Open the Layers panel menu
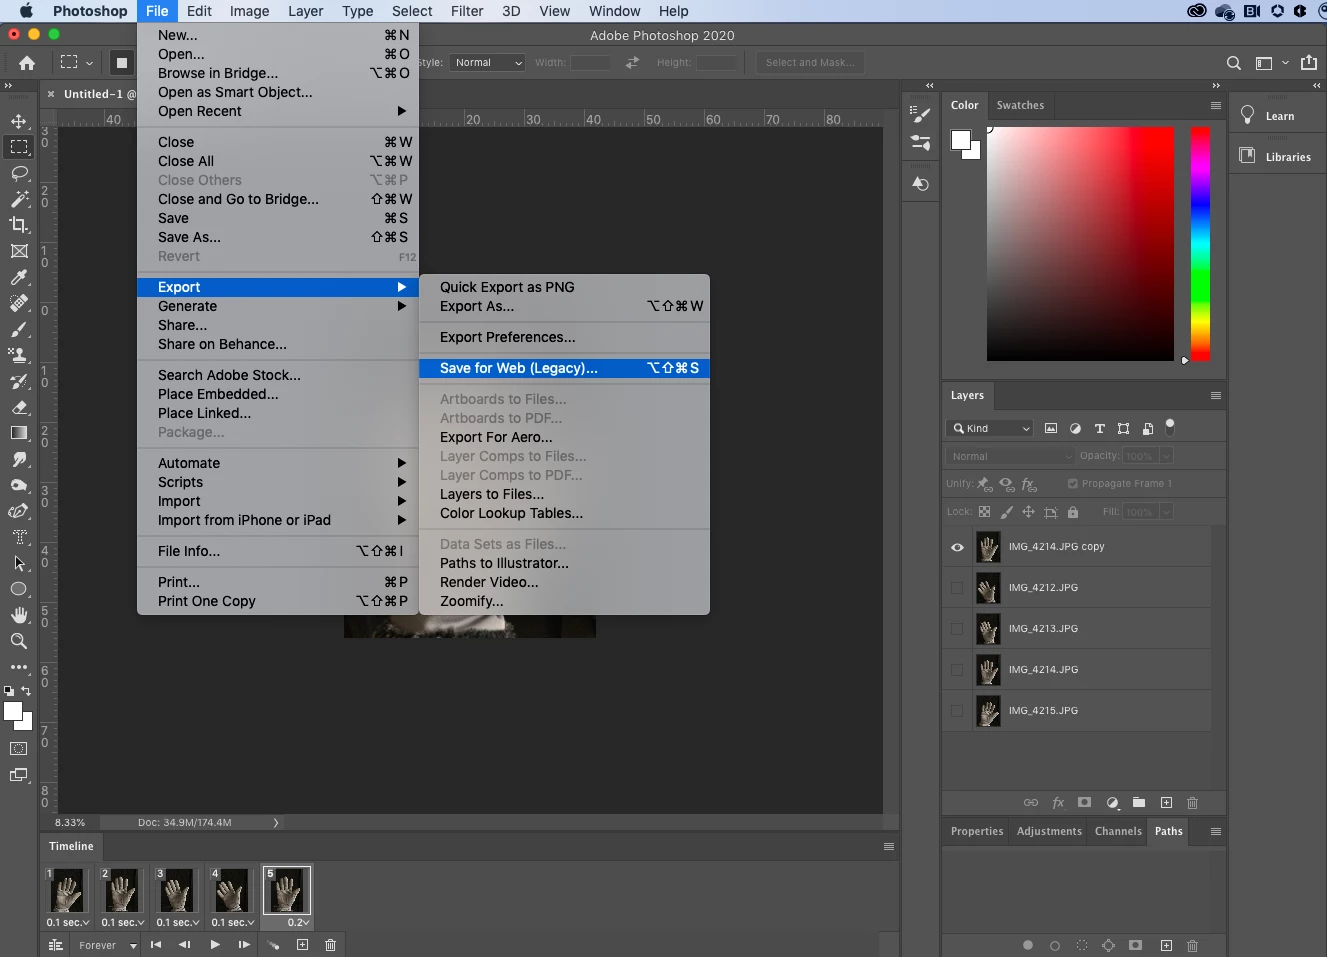1327x957 pixels. click(1216, 395)
